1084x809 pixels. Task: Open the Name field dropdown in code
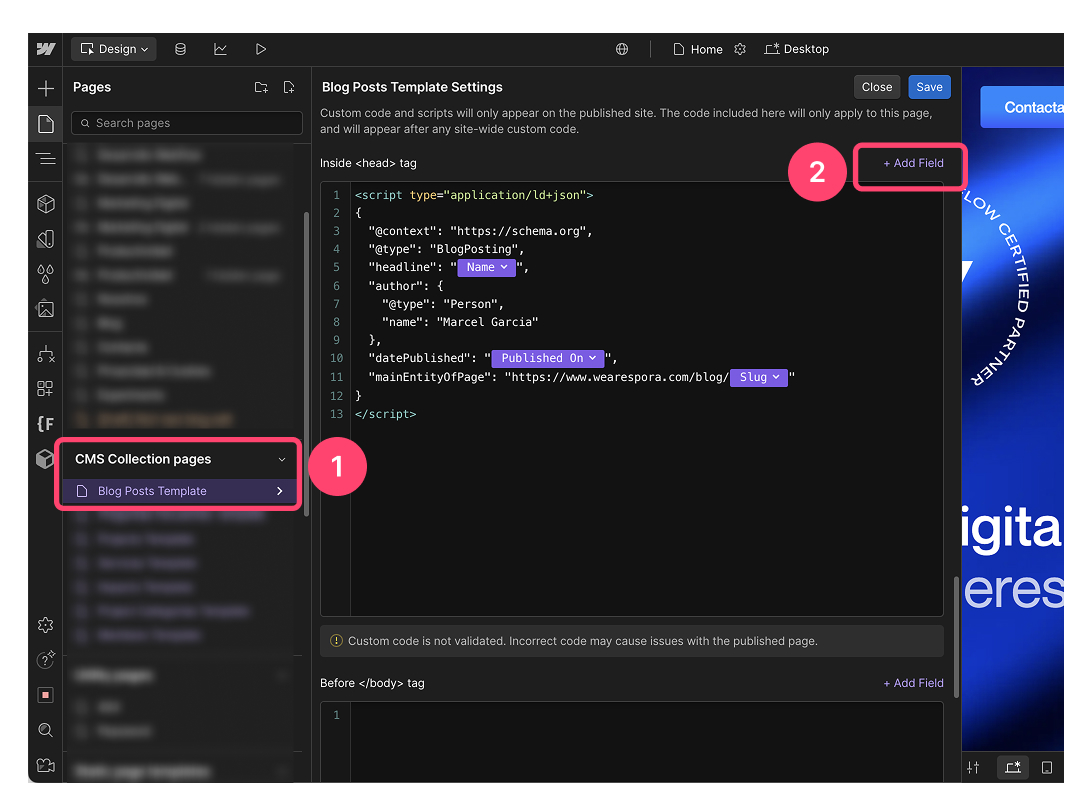coord(487,267)
